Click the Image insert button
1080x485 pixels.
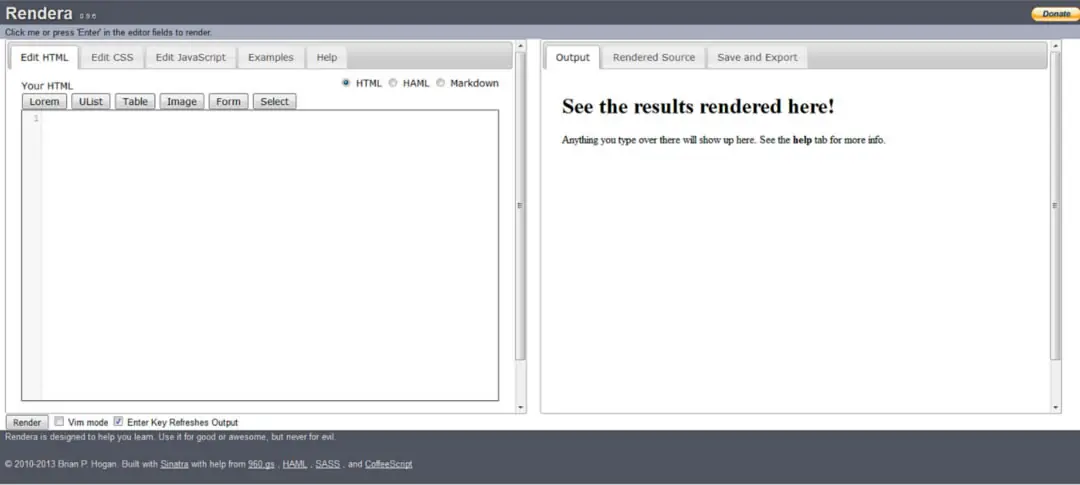(182, 101)
